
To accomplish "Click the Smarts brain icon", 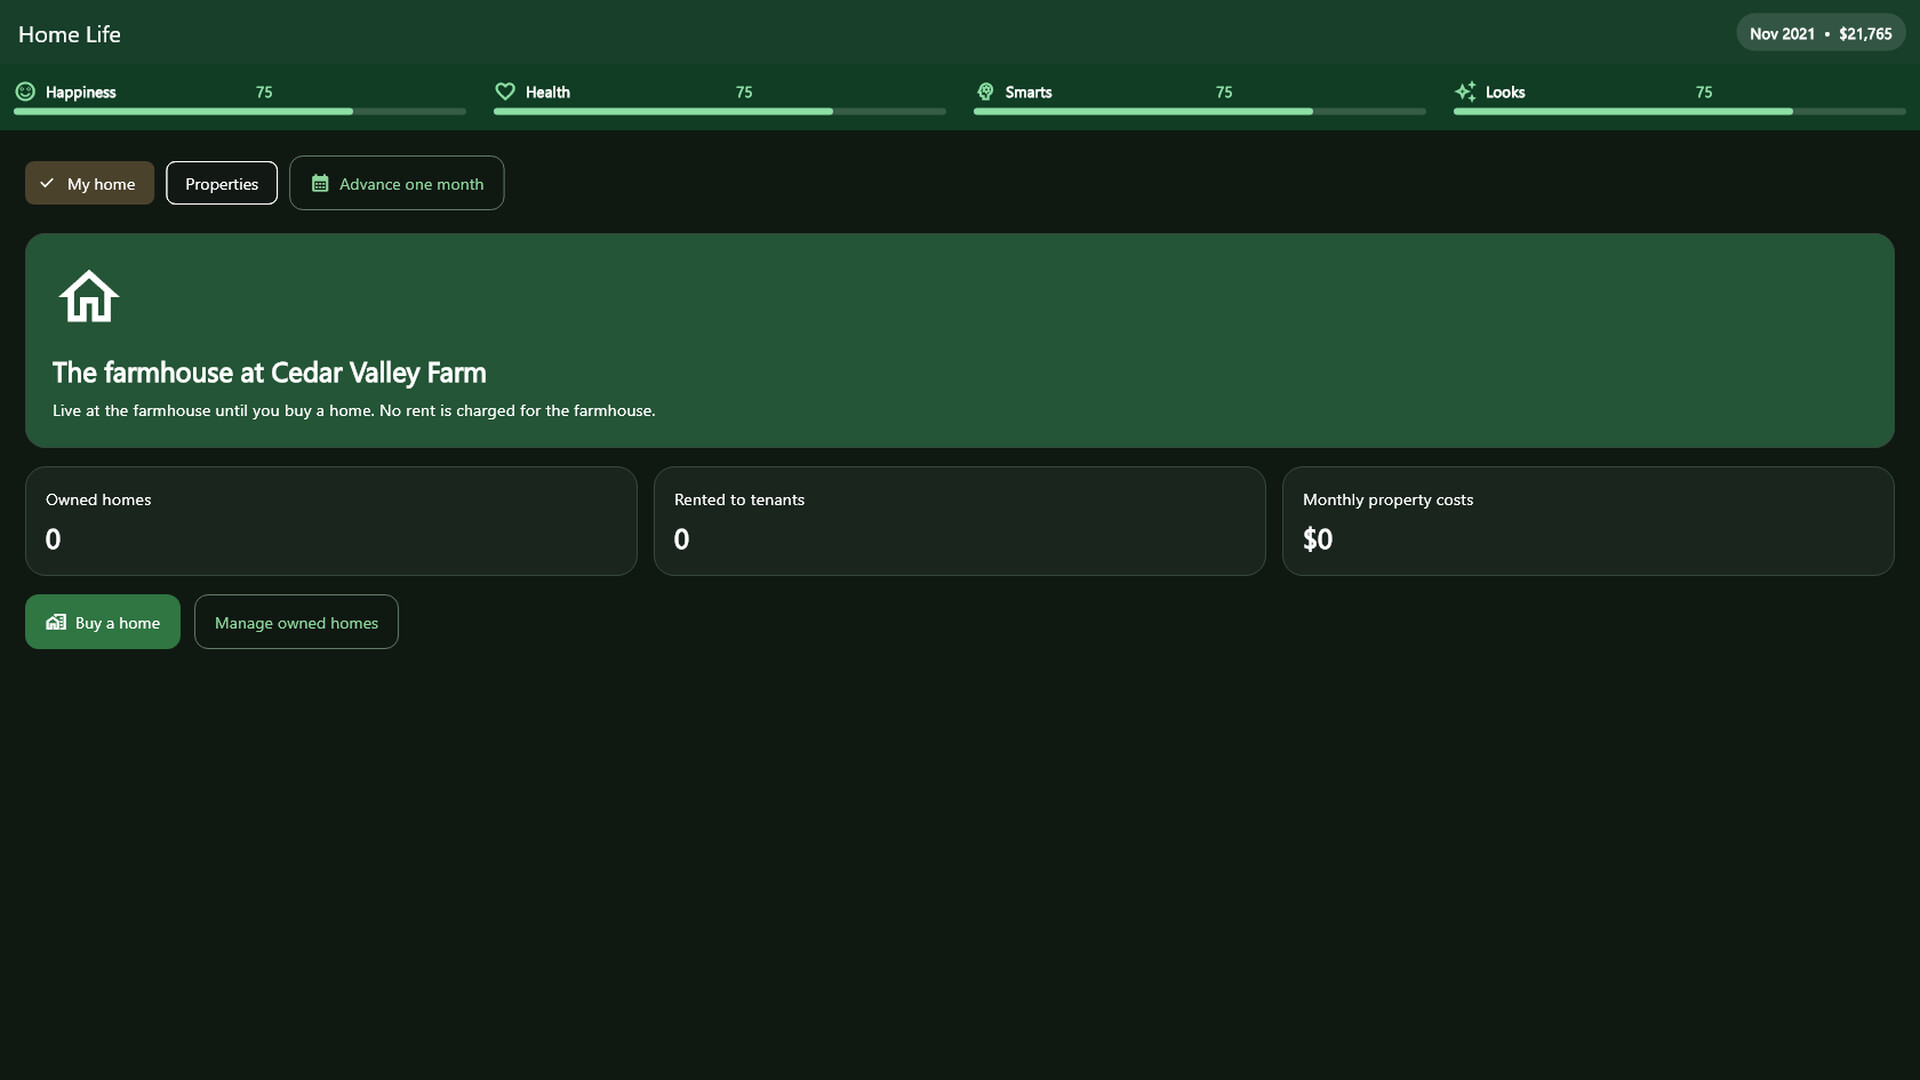I will pos(985,91).
